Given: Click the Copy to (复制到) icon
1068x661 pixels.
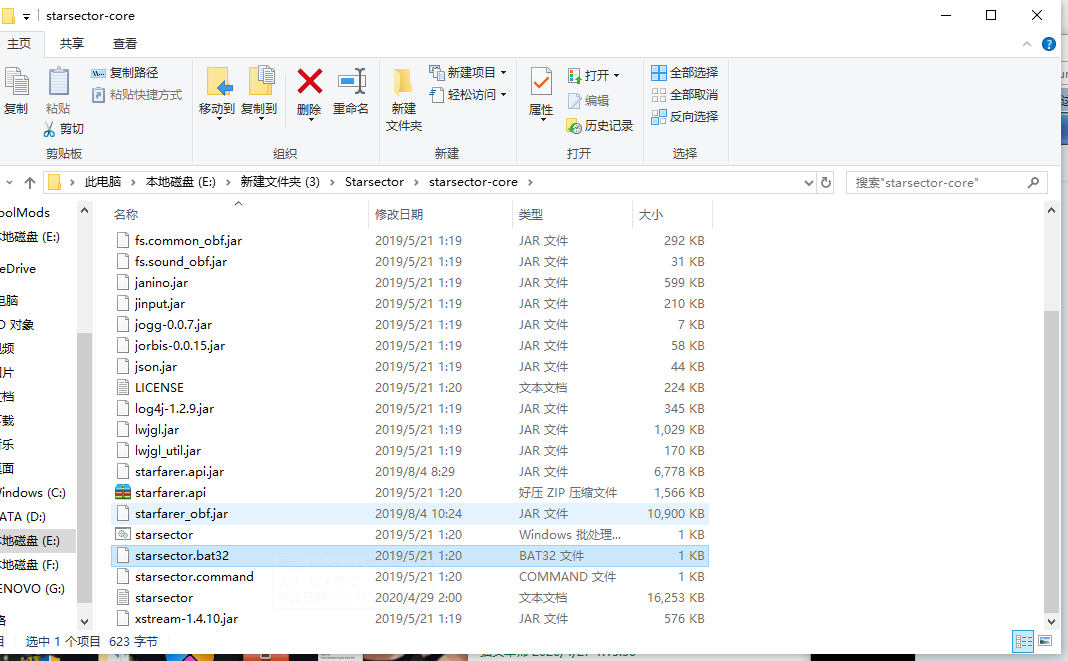Looking at the screenshot, I should [259, 82].
